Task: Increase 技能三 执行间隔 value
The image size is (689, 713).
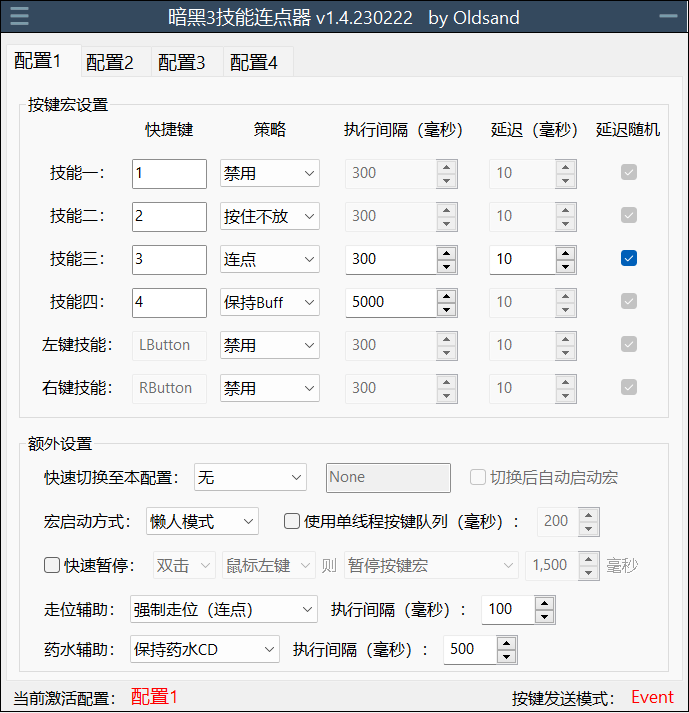Action: (x=447, y=253)
